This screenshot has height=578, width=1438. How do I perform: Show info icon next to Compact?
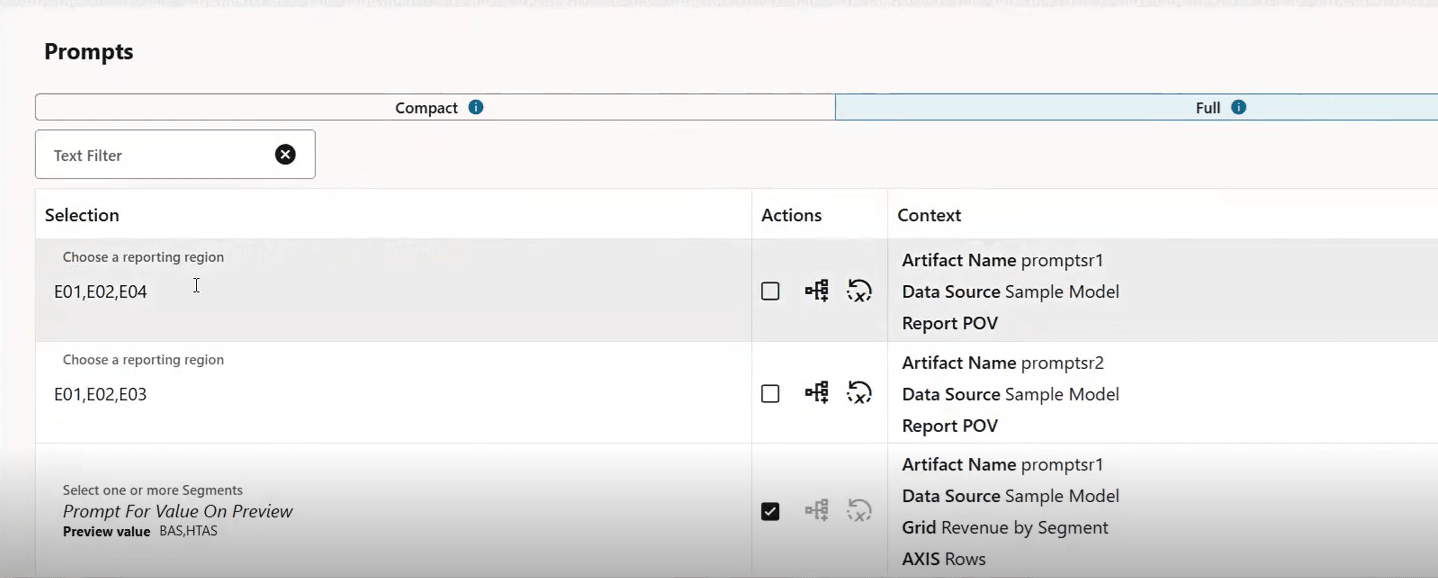476,107
